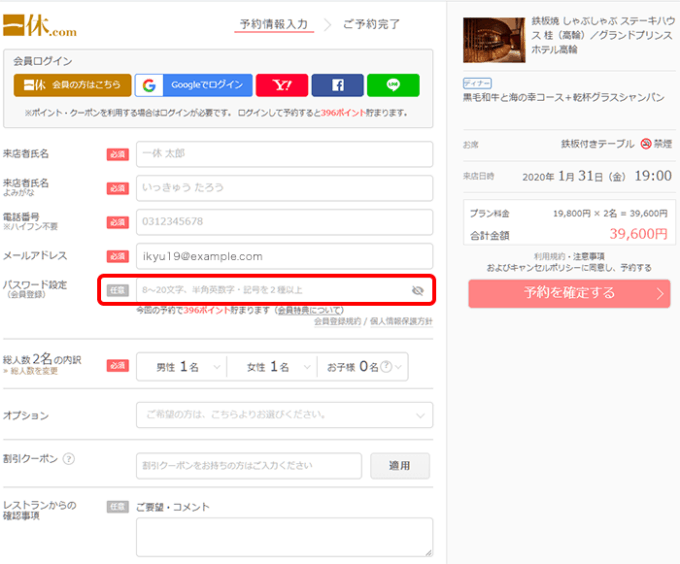Click 予約を確定する confirm button

(569, 293)
